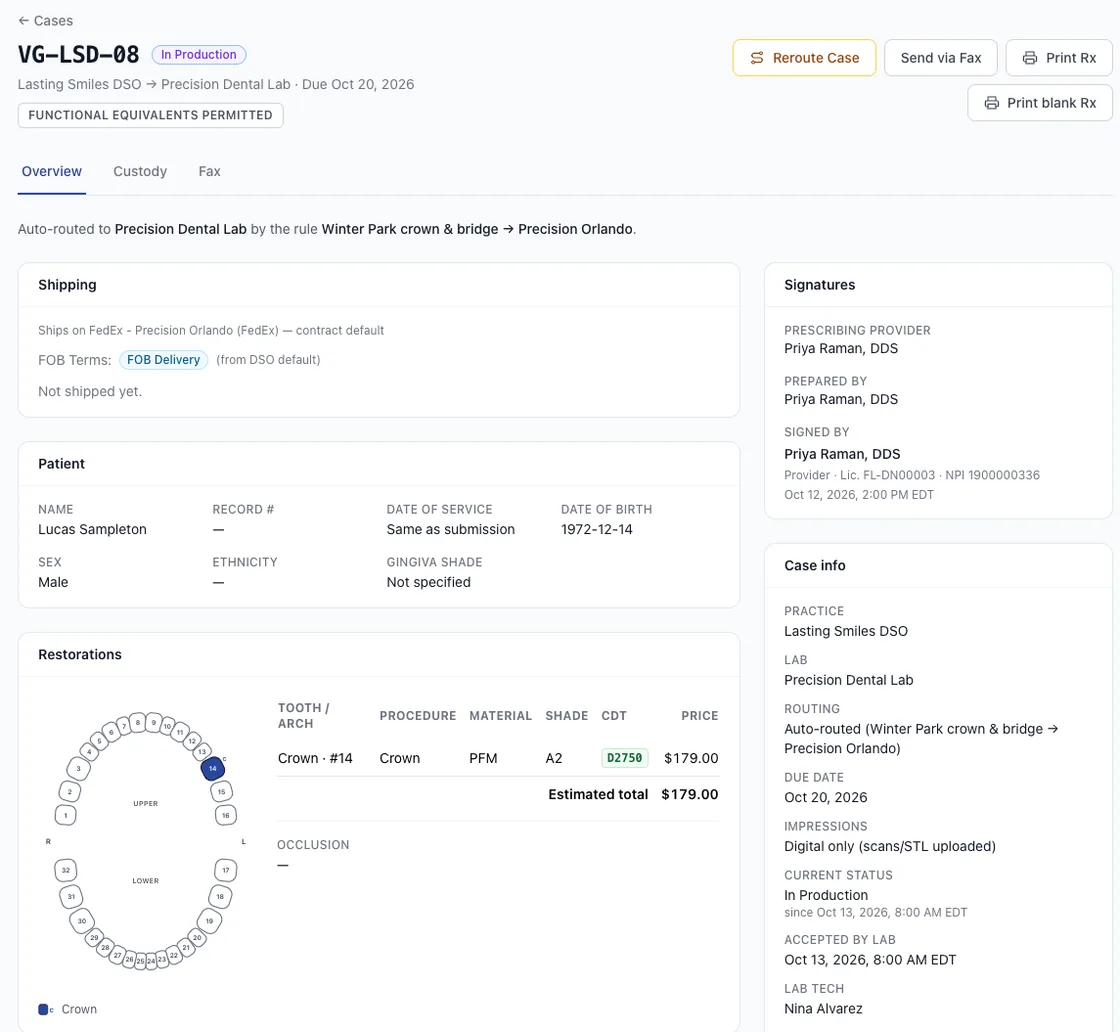Image resolution: width=1120 pixels, height=1032 pixels.
Task: Click the Functional Equivalents Permitted tag
Action: 151,115
